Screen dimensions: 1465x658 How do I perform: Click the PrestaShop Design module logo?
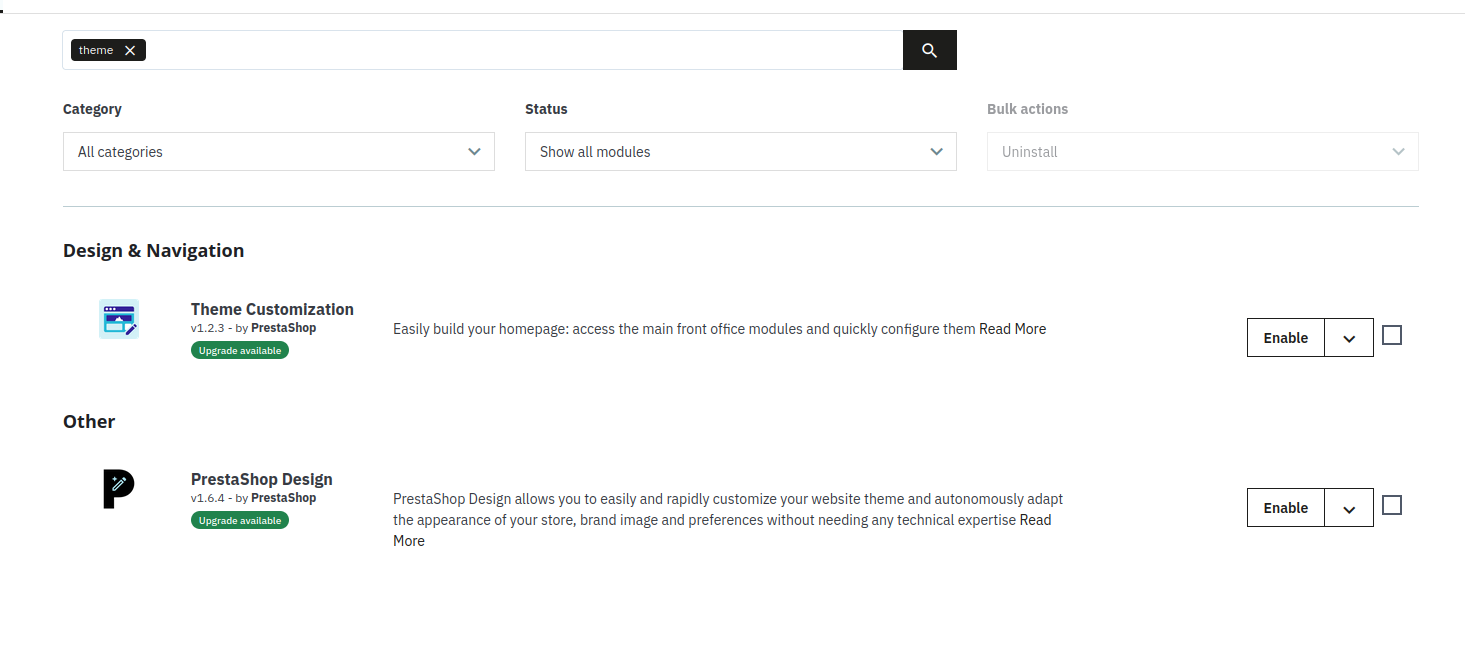pos(119,489)
